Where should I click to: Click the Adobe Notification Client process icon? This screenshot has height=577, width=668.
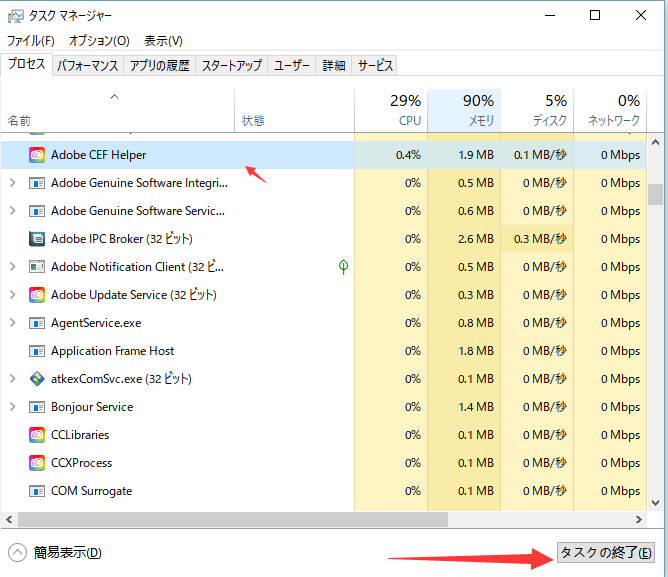[x=37, y=267]
